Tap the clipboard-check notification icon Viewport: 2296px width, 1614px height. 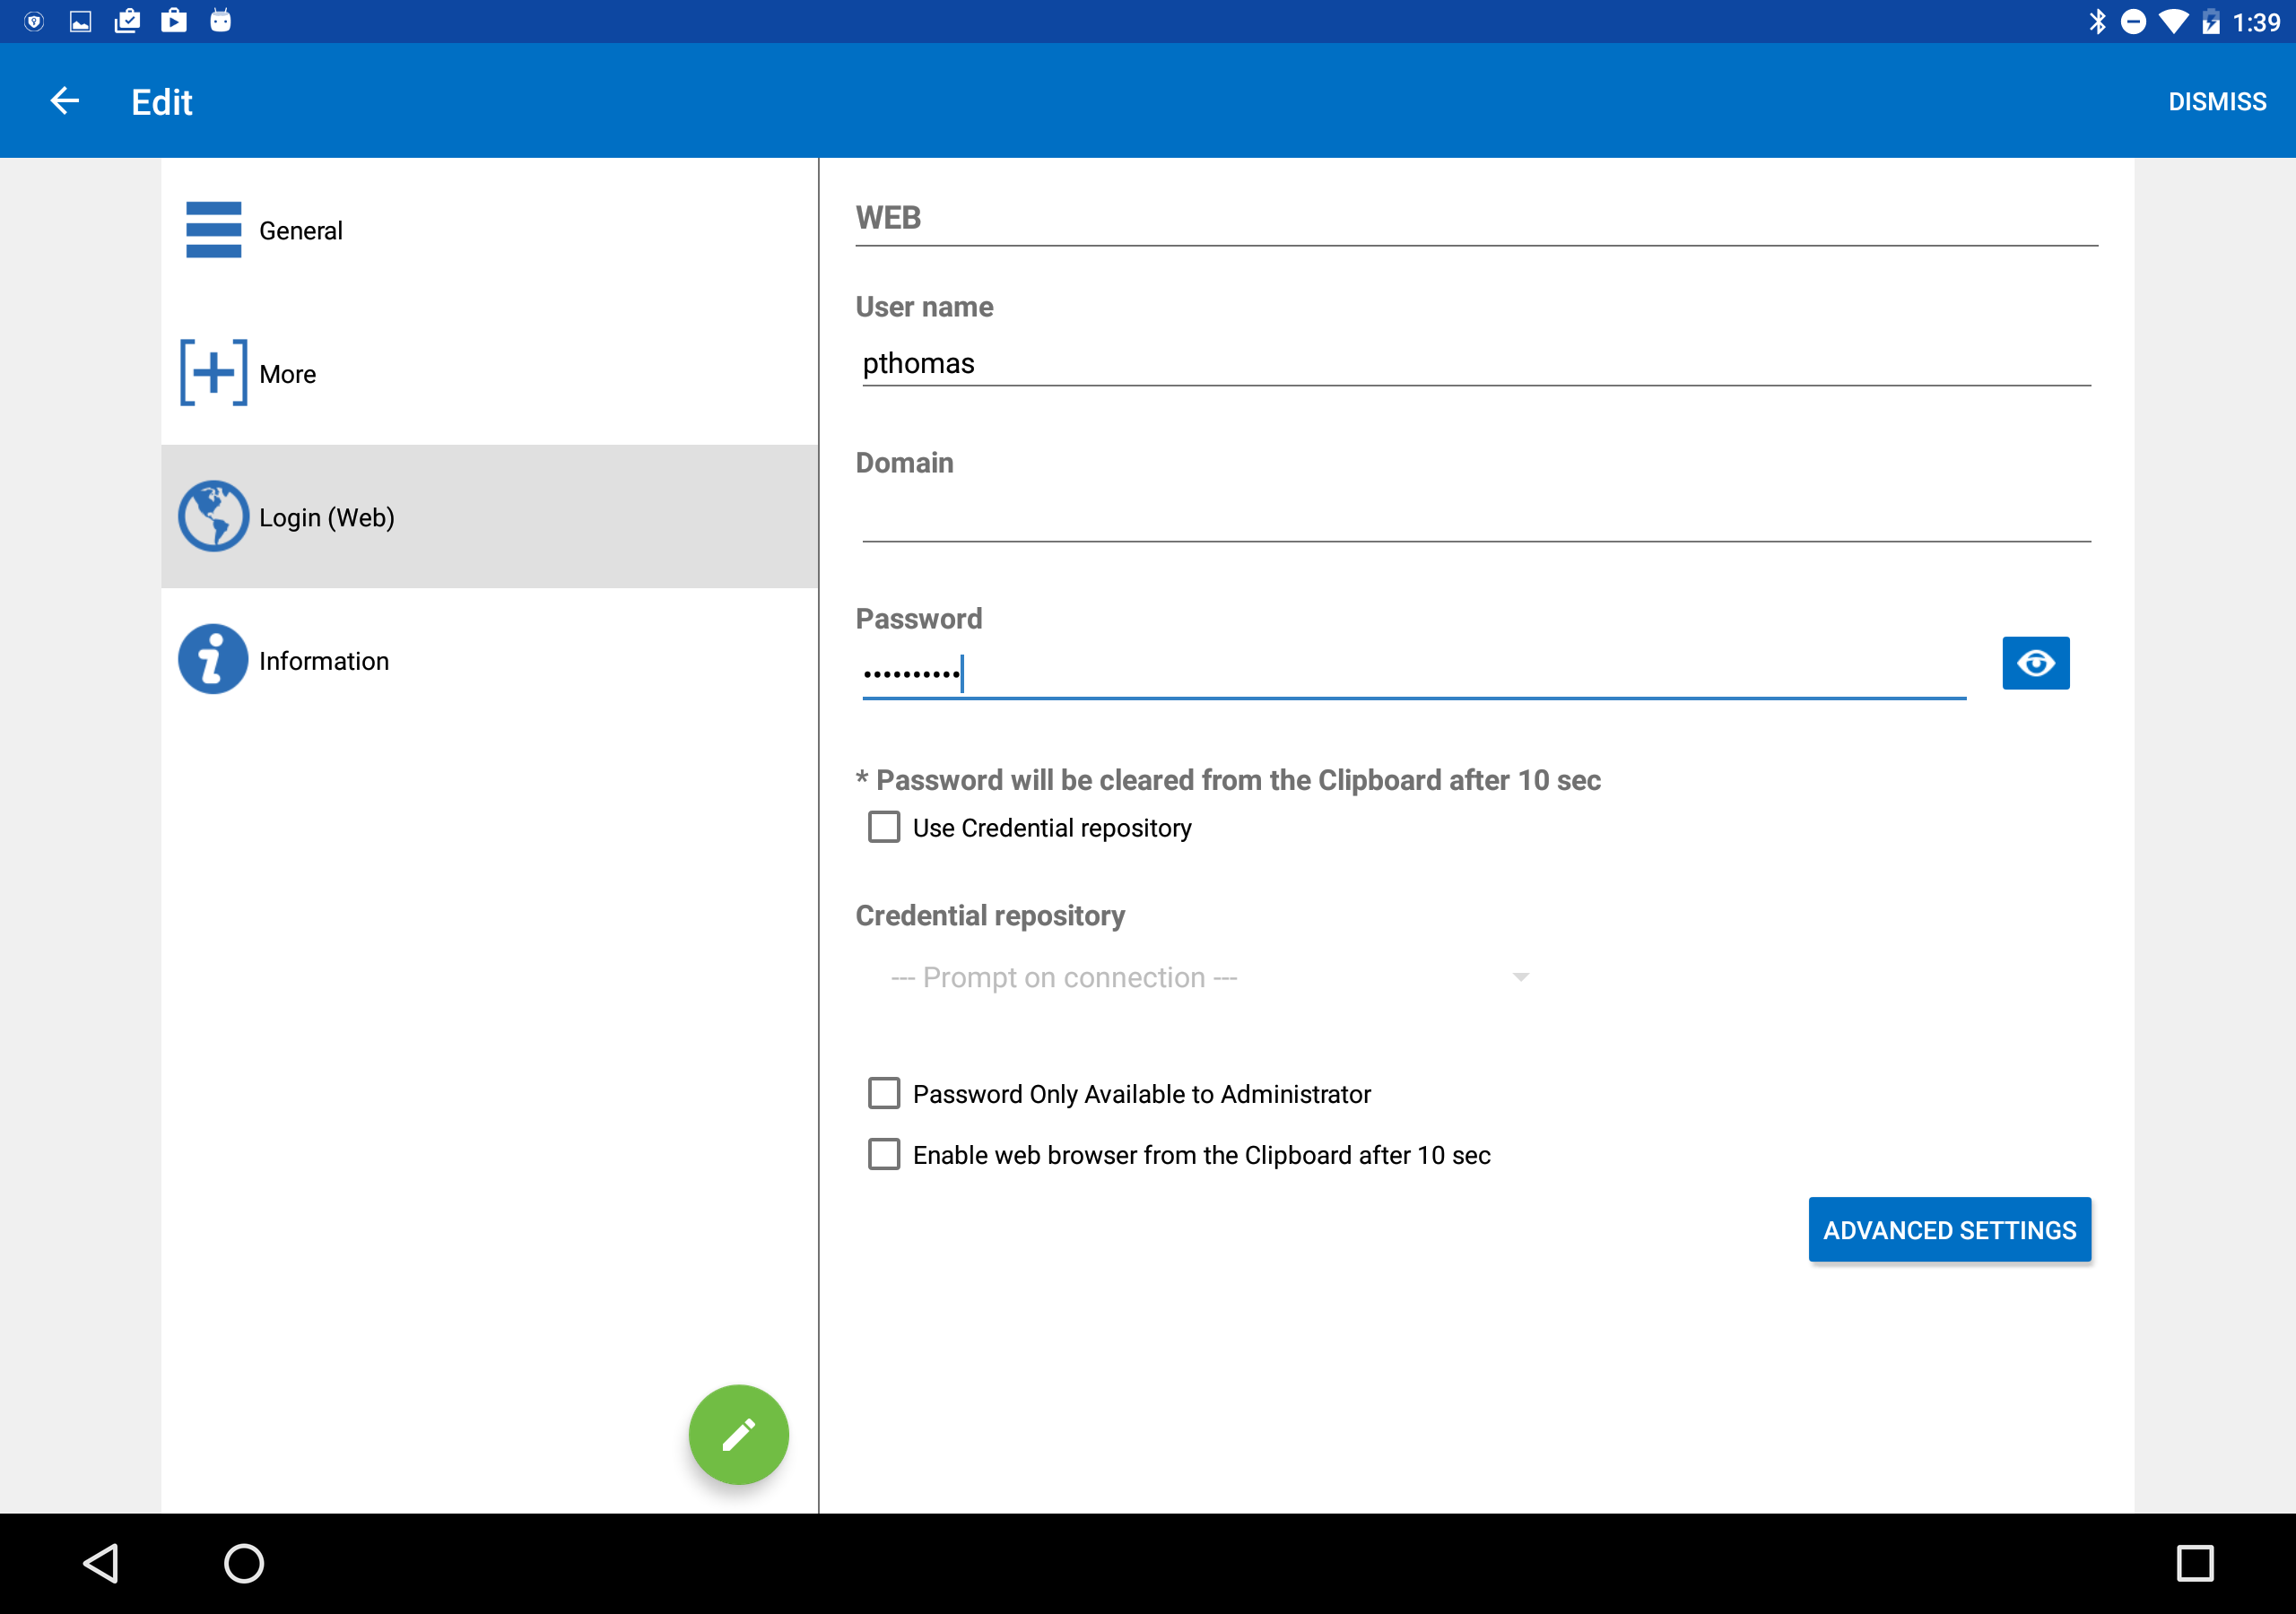(127, 20)
